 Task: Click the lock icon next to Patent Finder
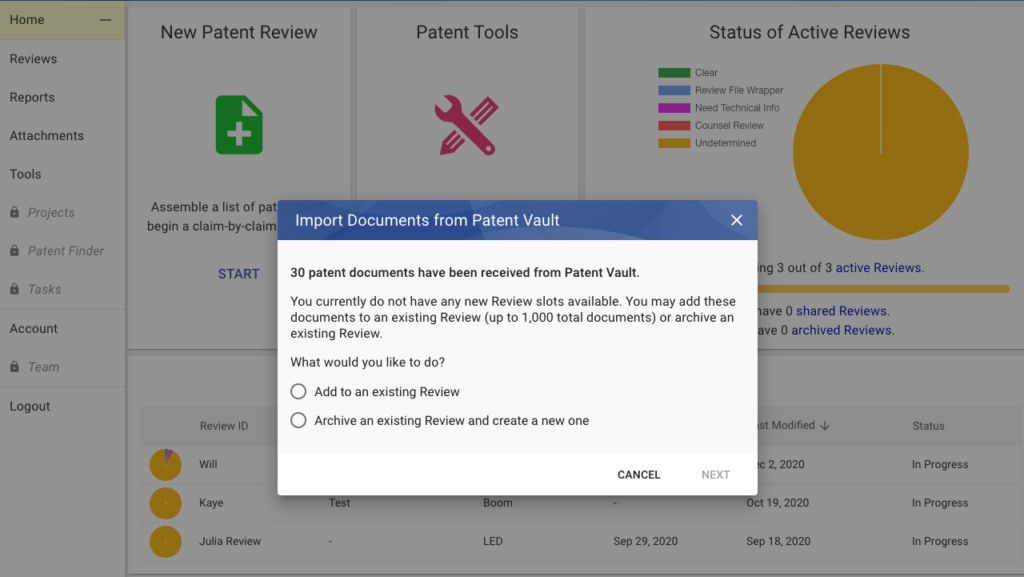pyautogui.click(x=14, y=251)
